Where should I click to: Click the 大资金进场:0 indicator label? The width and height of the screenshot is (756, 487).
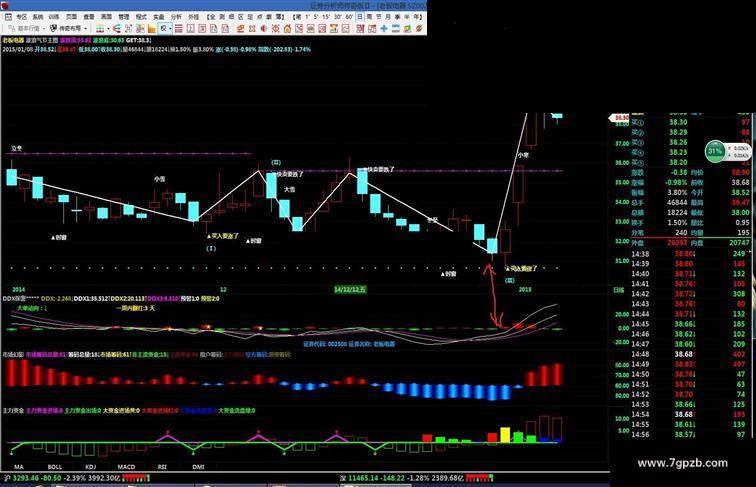121,411
